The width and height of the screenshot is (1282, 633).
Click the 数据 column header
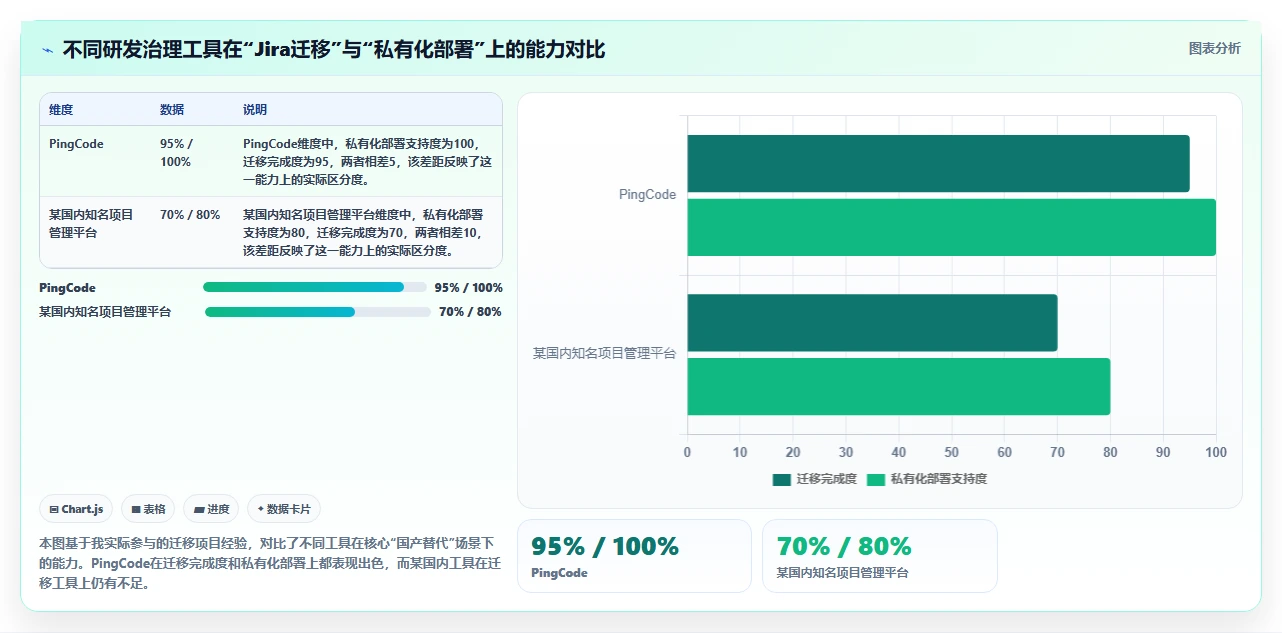(172, 109)
